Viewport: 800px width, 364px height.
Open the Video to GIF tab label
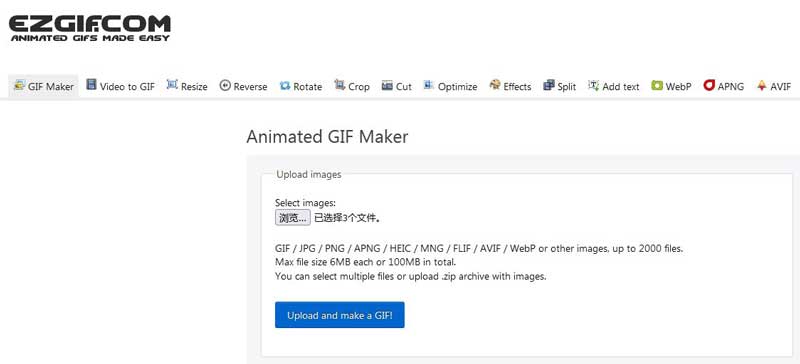point(127,87)
